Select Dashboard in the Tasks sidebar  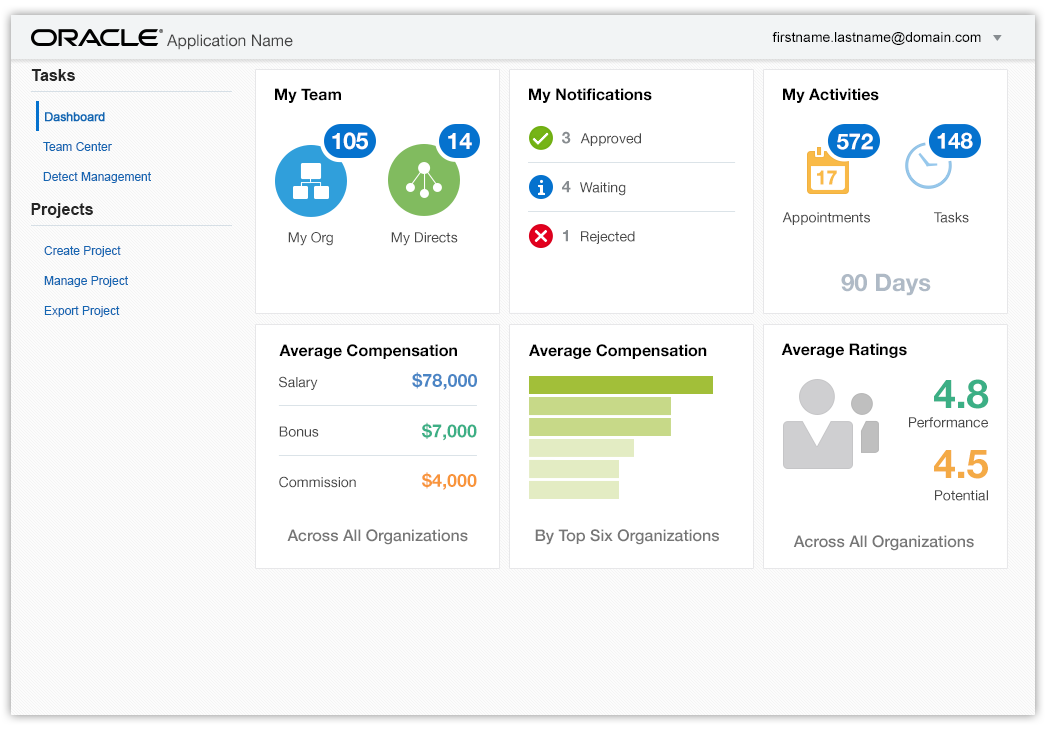point(75,117)
